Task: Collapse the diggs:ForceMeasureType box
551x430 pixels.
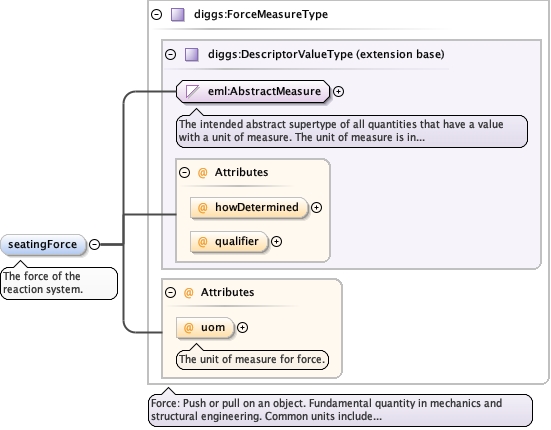Action: tap(156, 14)
